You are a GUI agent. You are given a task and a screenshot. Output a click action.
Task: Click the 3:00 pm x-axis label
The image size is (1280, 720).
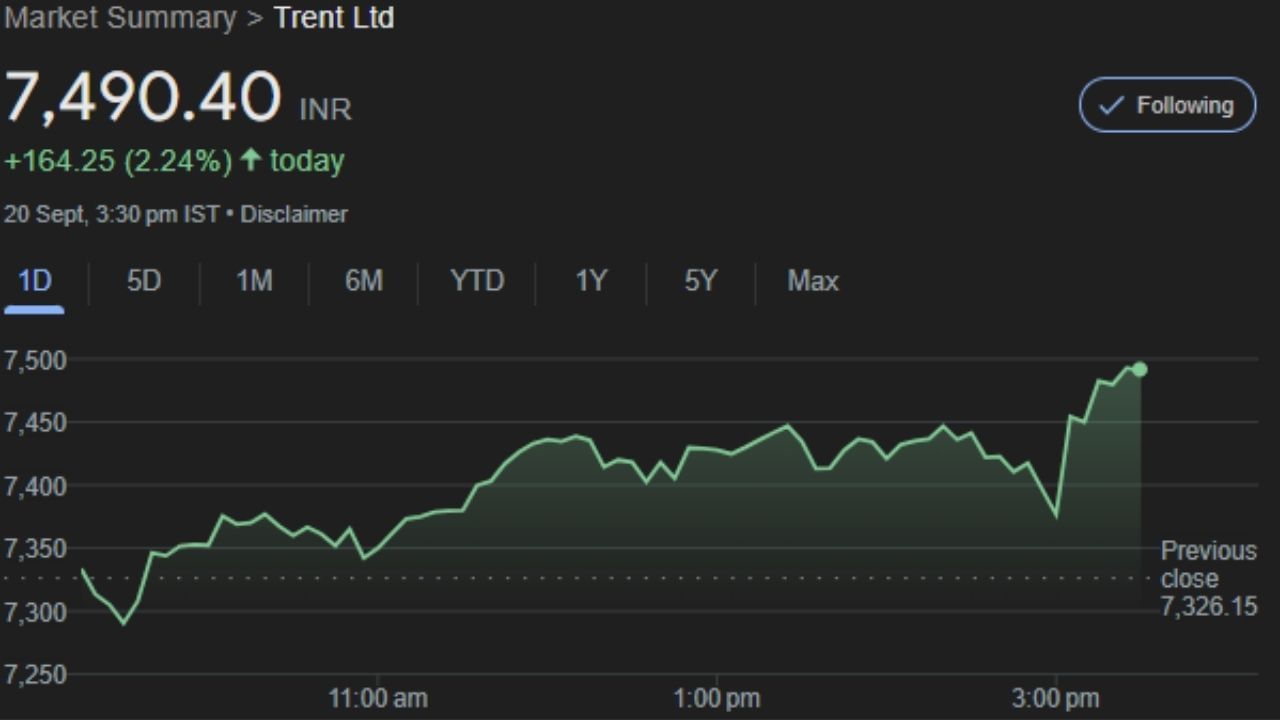pyautogui.click(x=1055, y=697)
